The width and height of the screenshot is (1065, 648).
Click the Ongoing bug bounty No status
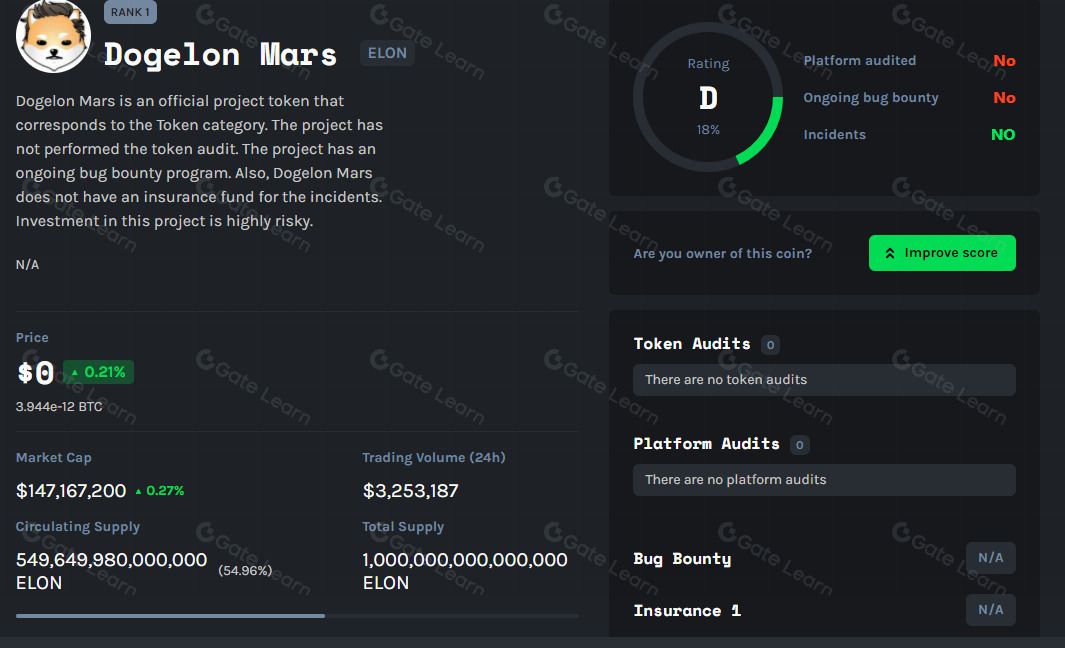tap(1004, 98)
